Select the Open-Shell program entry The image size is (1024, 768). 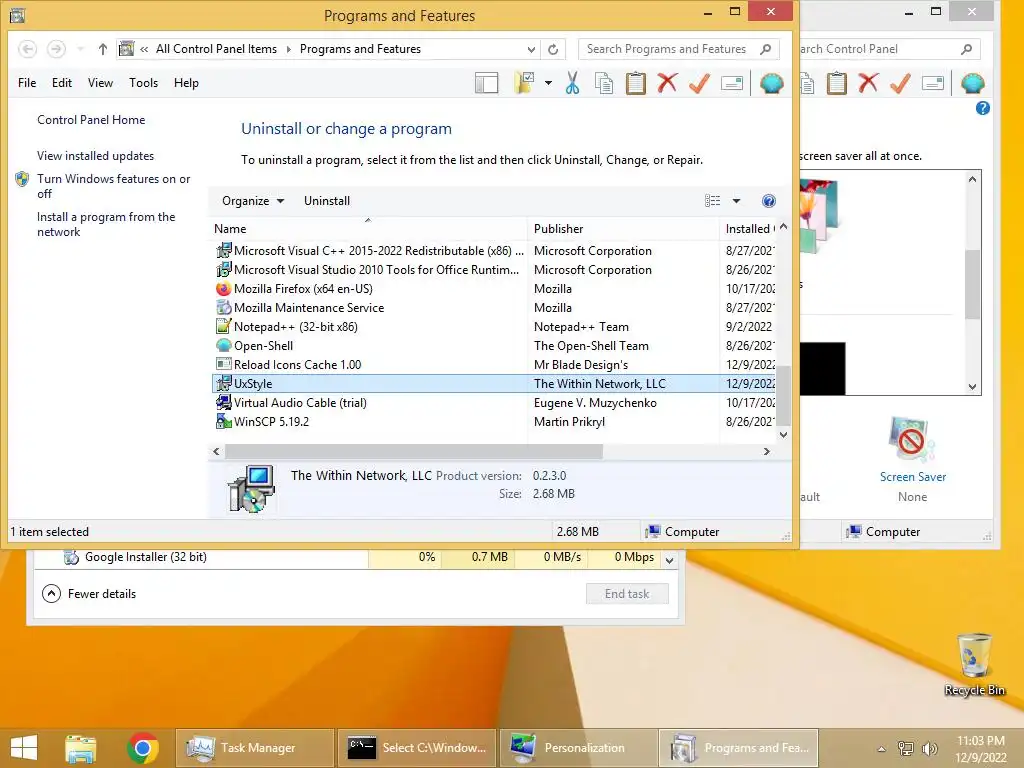click(x=494, y=345)
